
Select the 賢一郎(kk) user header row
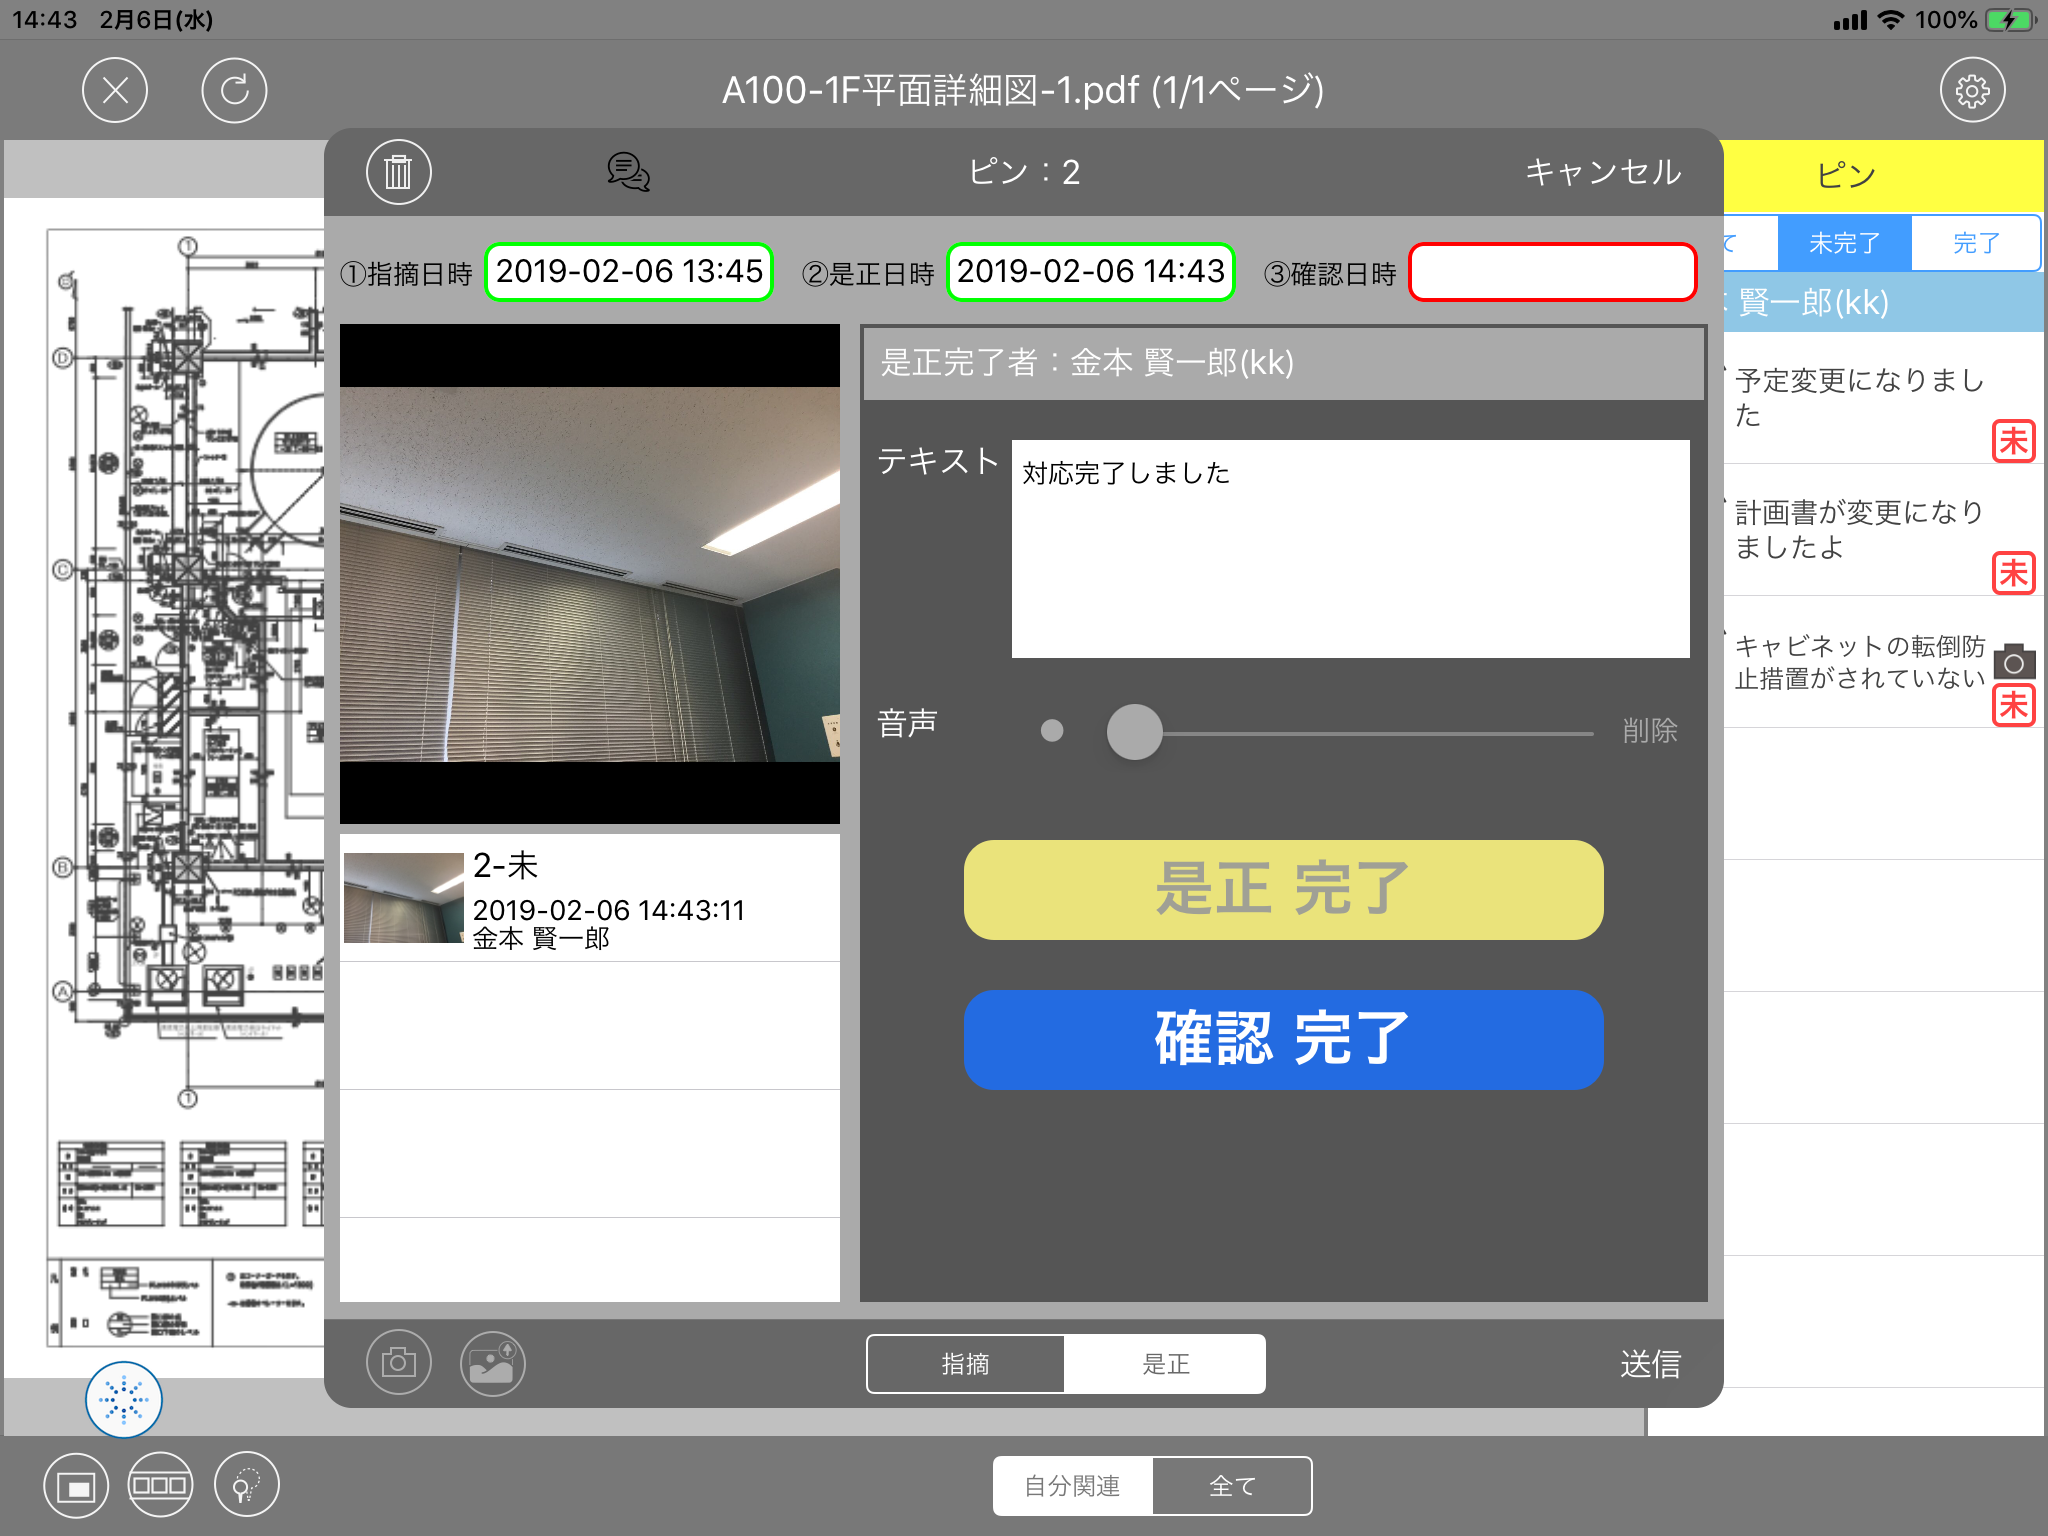[1884, 303]
